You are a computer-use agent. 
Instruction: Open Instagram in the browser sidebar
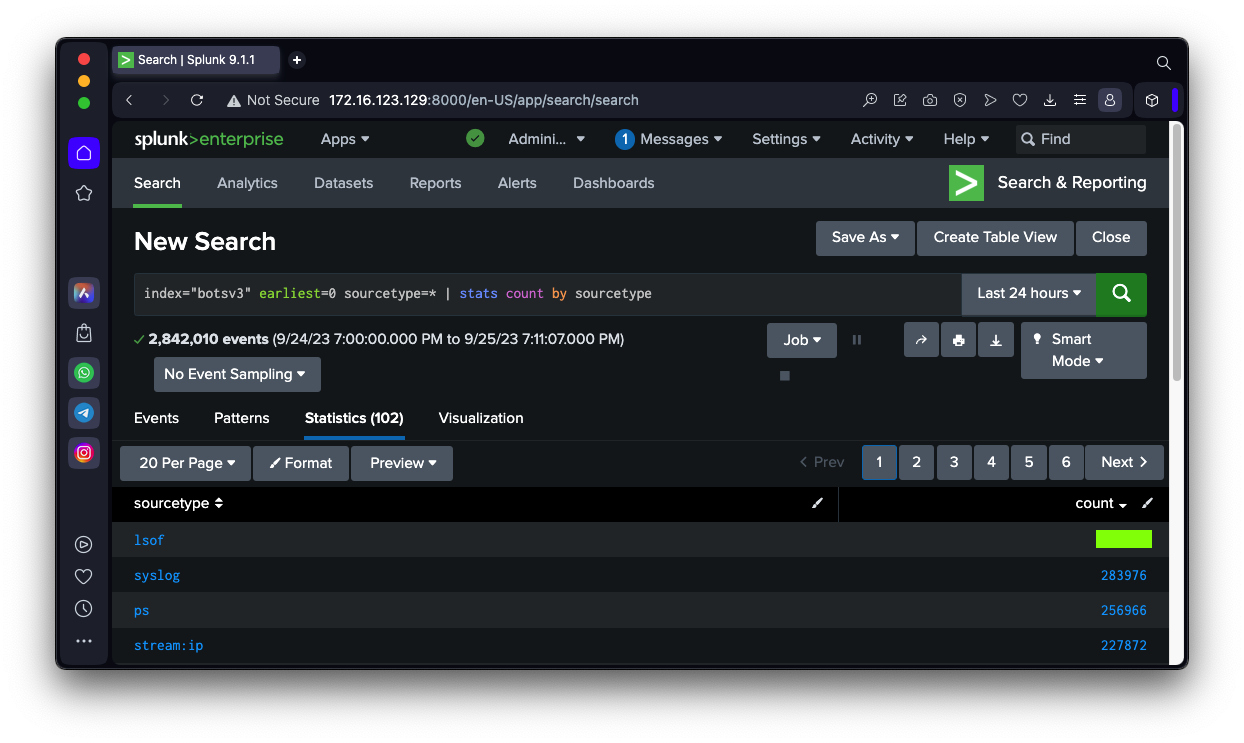tap(84, 452)
